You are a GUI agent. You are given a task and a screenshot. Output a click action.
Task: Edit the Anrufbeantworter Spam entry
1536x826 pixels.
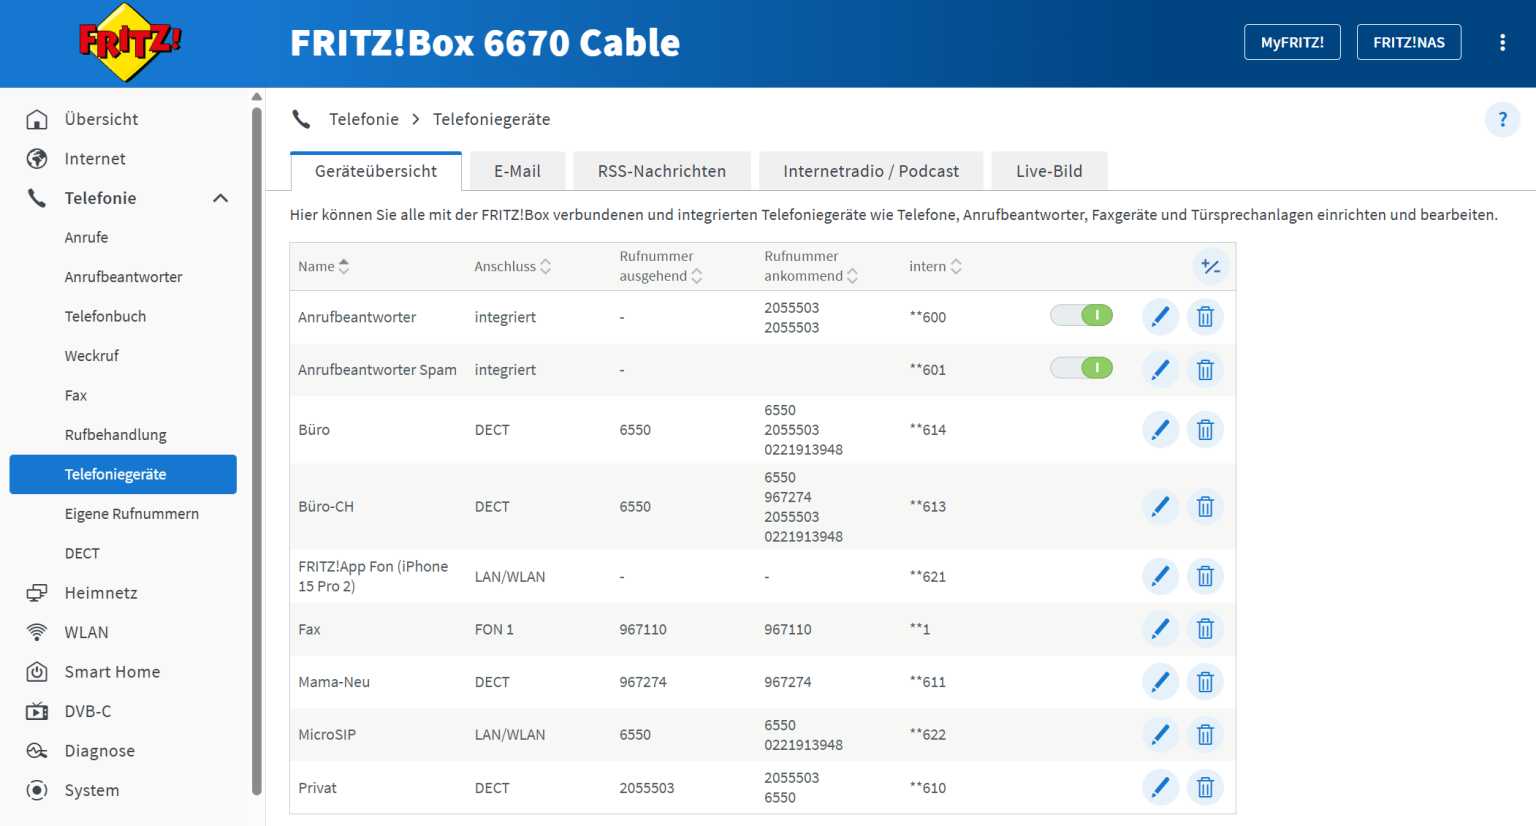click(1160, 370)
